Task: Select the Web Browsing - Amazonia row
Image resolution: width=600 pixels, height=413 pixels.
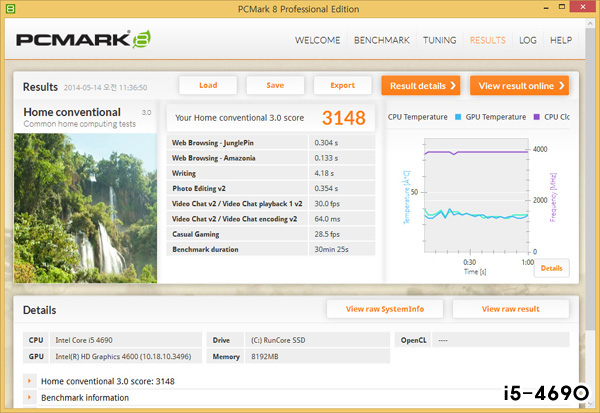Action: pyautogui.click(x=271, y=158)
